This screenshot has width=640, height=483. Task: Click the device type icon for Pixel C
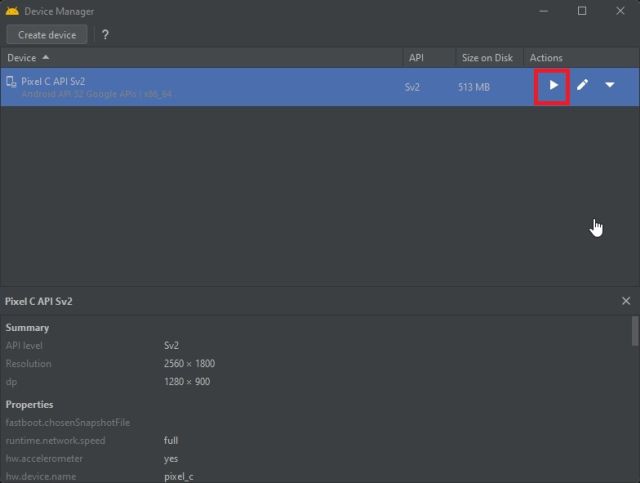click(x=11, y=82)
